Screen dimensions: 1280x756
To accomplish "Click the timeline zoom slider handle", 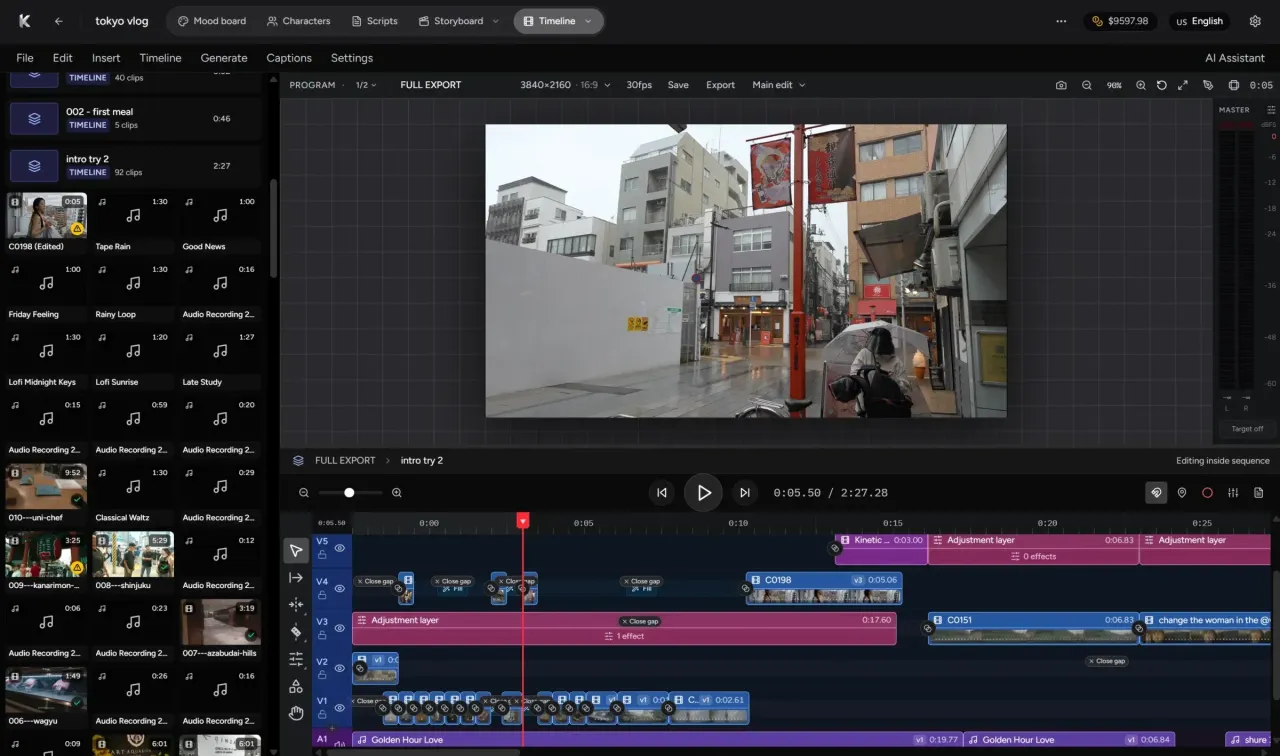I will (x=349, y=493).
